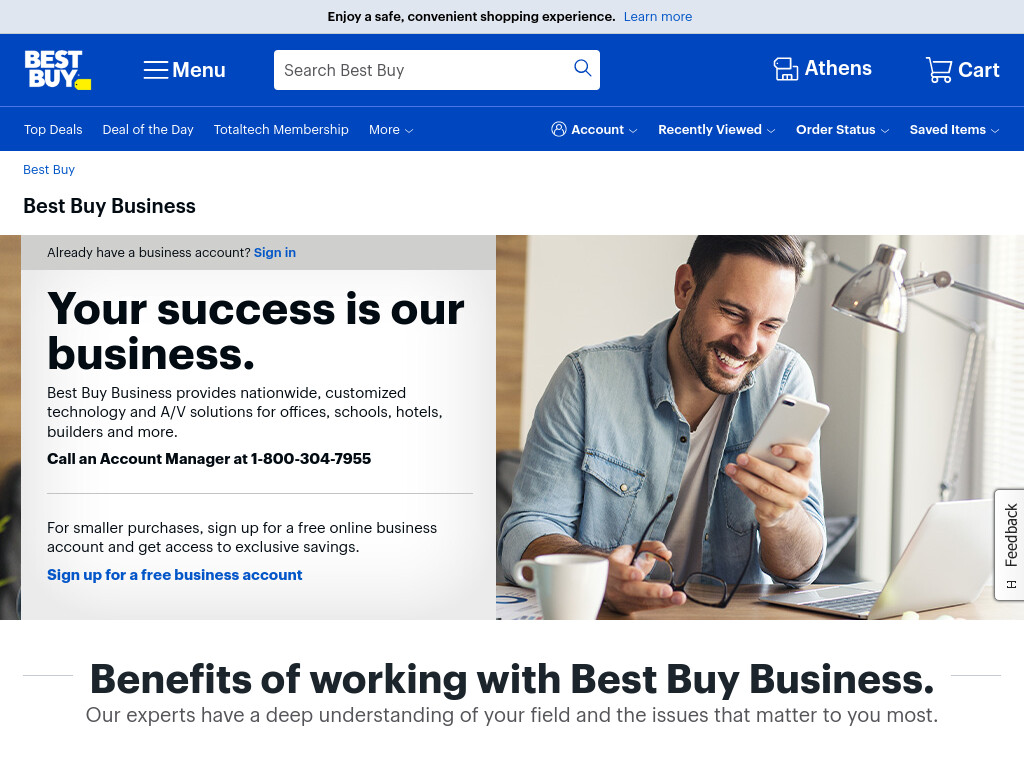
Task: Click the Learn more link
Action: click(658, 17)
